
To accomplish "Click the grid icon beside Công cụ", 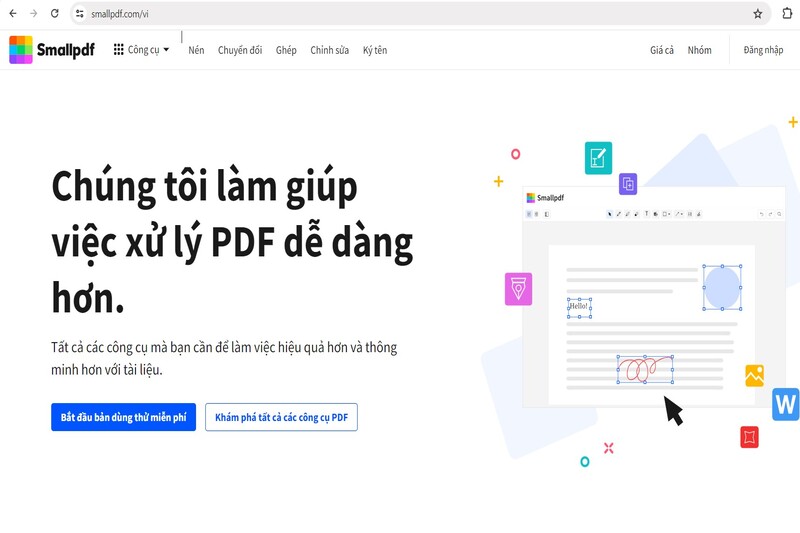I will (119, 50).
